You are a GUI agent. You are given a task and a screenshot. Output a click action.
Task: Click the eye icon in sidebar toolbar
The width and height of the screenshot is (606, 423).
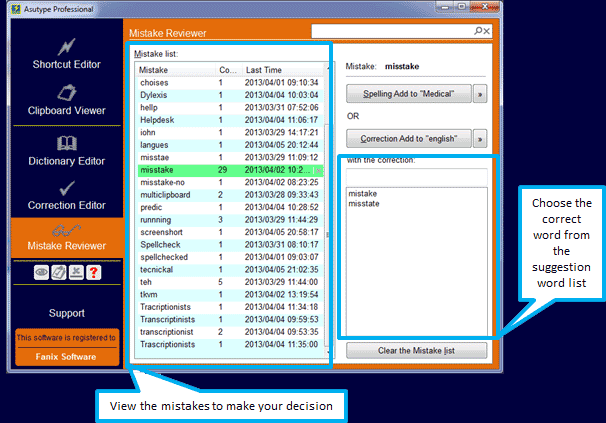(41, 273)
